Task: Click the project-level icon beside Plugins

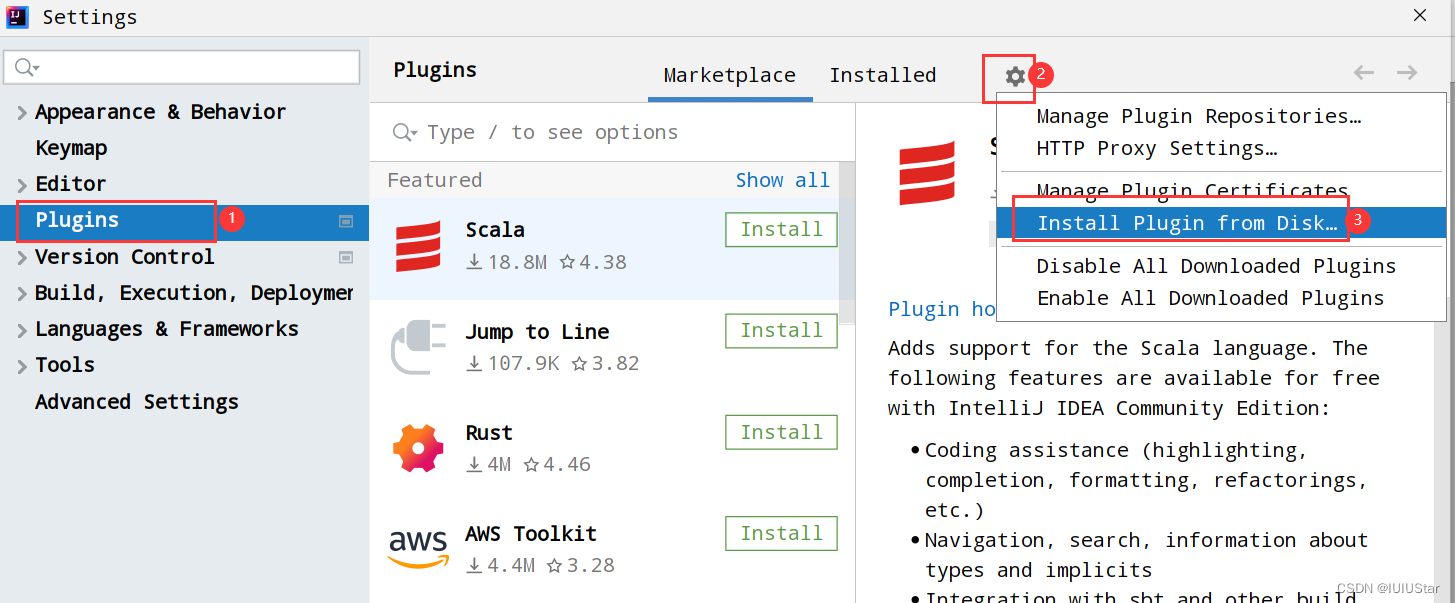Action: click(x=346, y=221)
